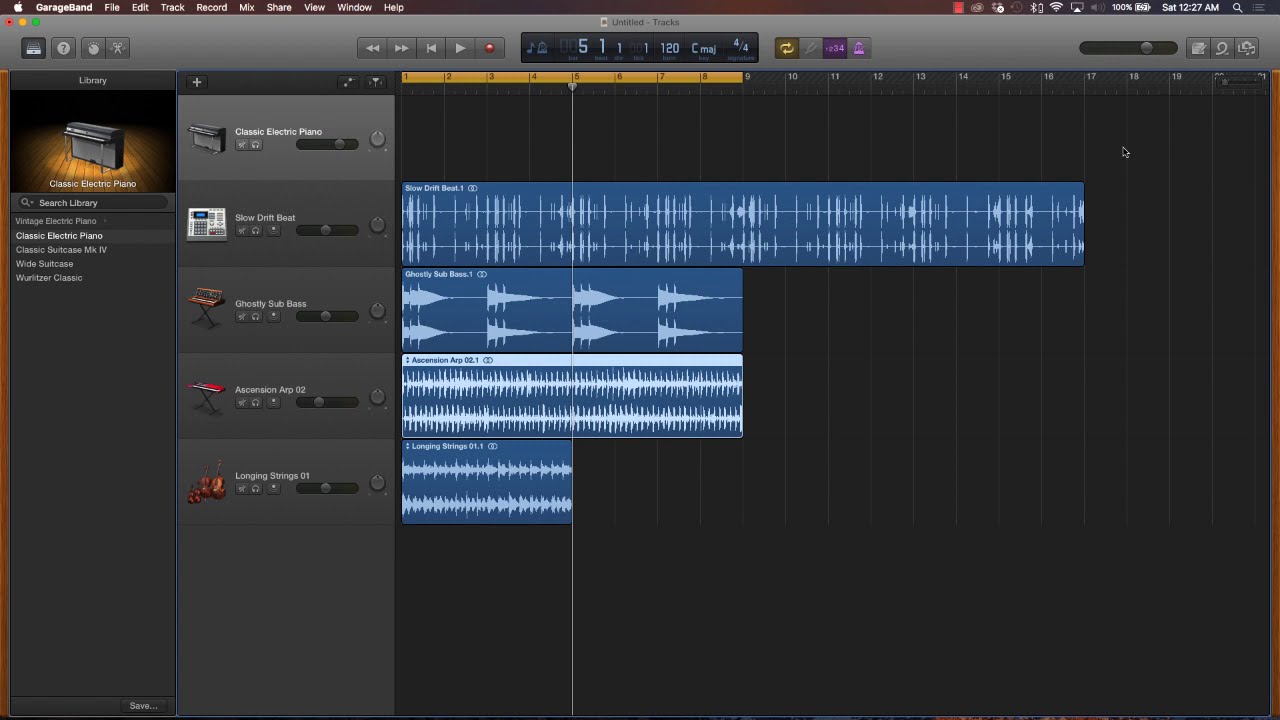Mute the Slow Drift Beat track
1280x720 pixels.
click(241, 231)
